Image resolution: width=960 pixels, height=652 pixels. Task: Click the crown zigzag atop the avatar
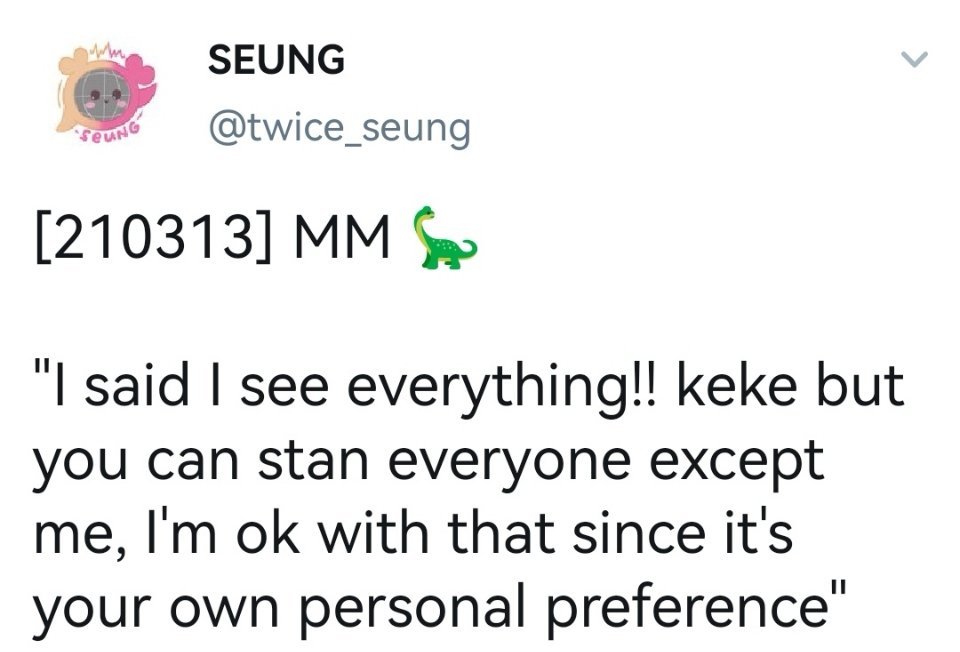pyautogui.click(x=107, y=51)
